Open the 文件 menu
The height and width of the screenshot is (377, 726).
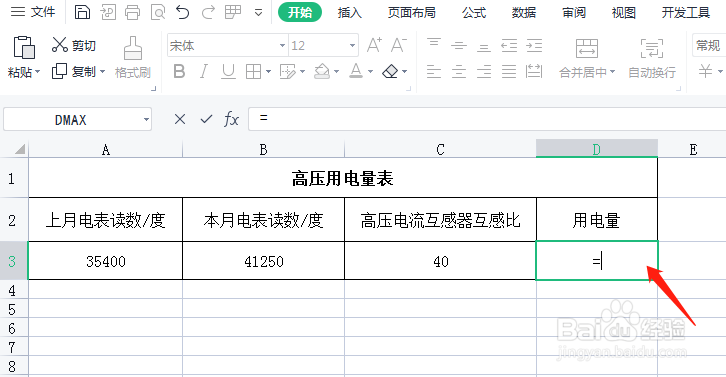pyautogui.click(x=32, y=12)
